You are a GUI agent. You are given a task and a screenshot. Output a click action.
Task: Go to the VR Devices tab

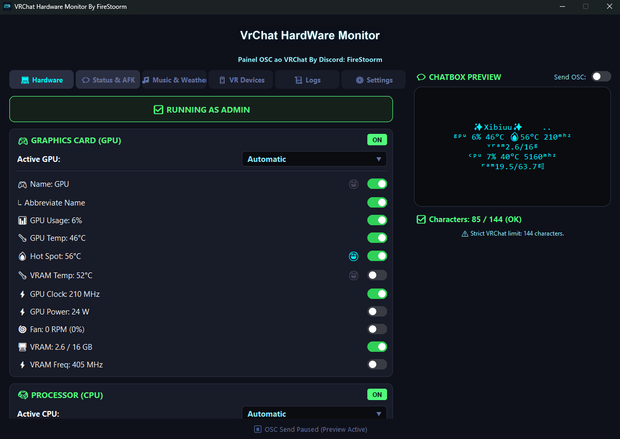pyautogui.click(x=241, y=80)
